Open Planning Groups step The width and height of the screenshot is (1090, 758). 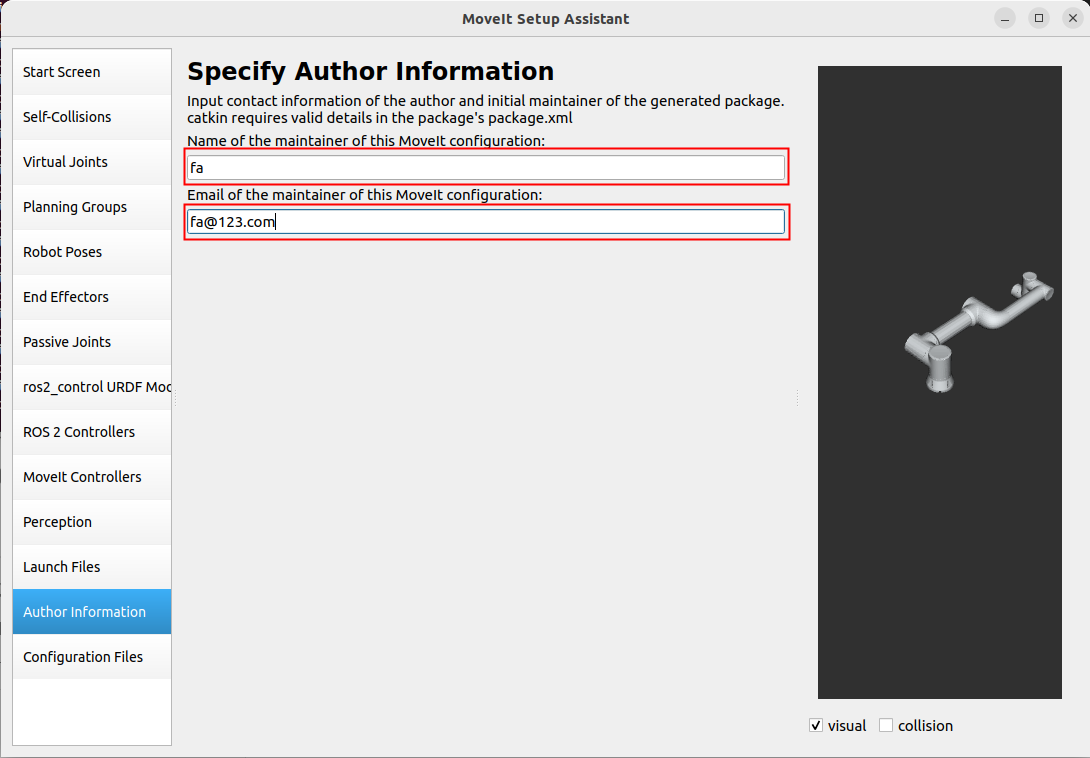pyautogui.click(x=92, y=207)
